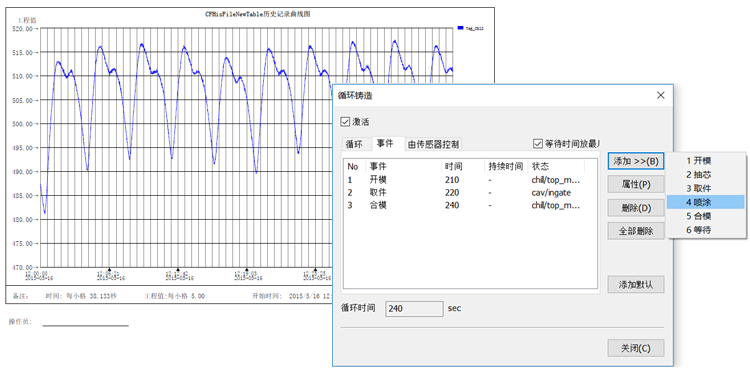The height and width of the screenshot is (372, 750).
Task: Select the 事件 tab
Action: pos(385,143)
